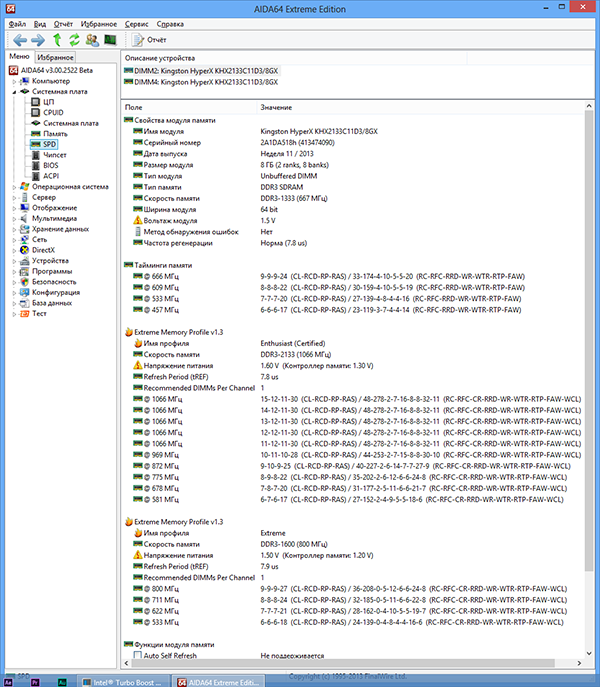This screenshot has height=687, width=600.
Task: Select the DirectX item in tree
Action: pyautogui.click(x=43, y=250)
